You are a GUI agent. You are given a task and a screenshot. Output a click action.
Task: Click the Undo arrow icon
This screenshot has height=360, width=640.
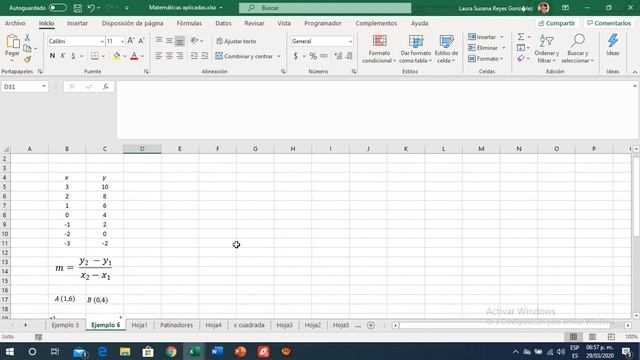[x=91, y=8]
